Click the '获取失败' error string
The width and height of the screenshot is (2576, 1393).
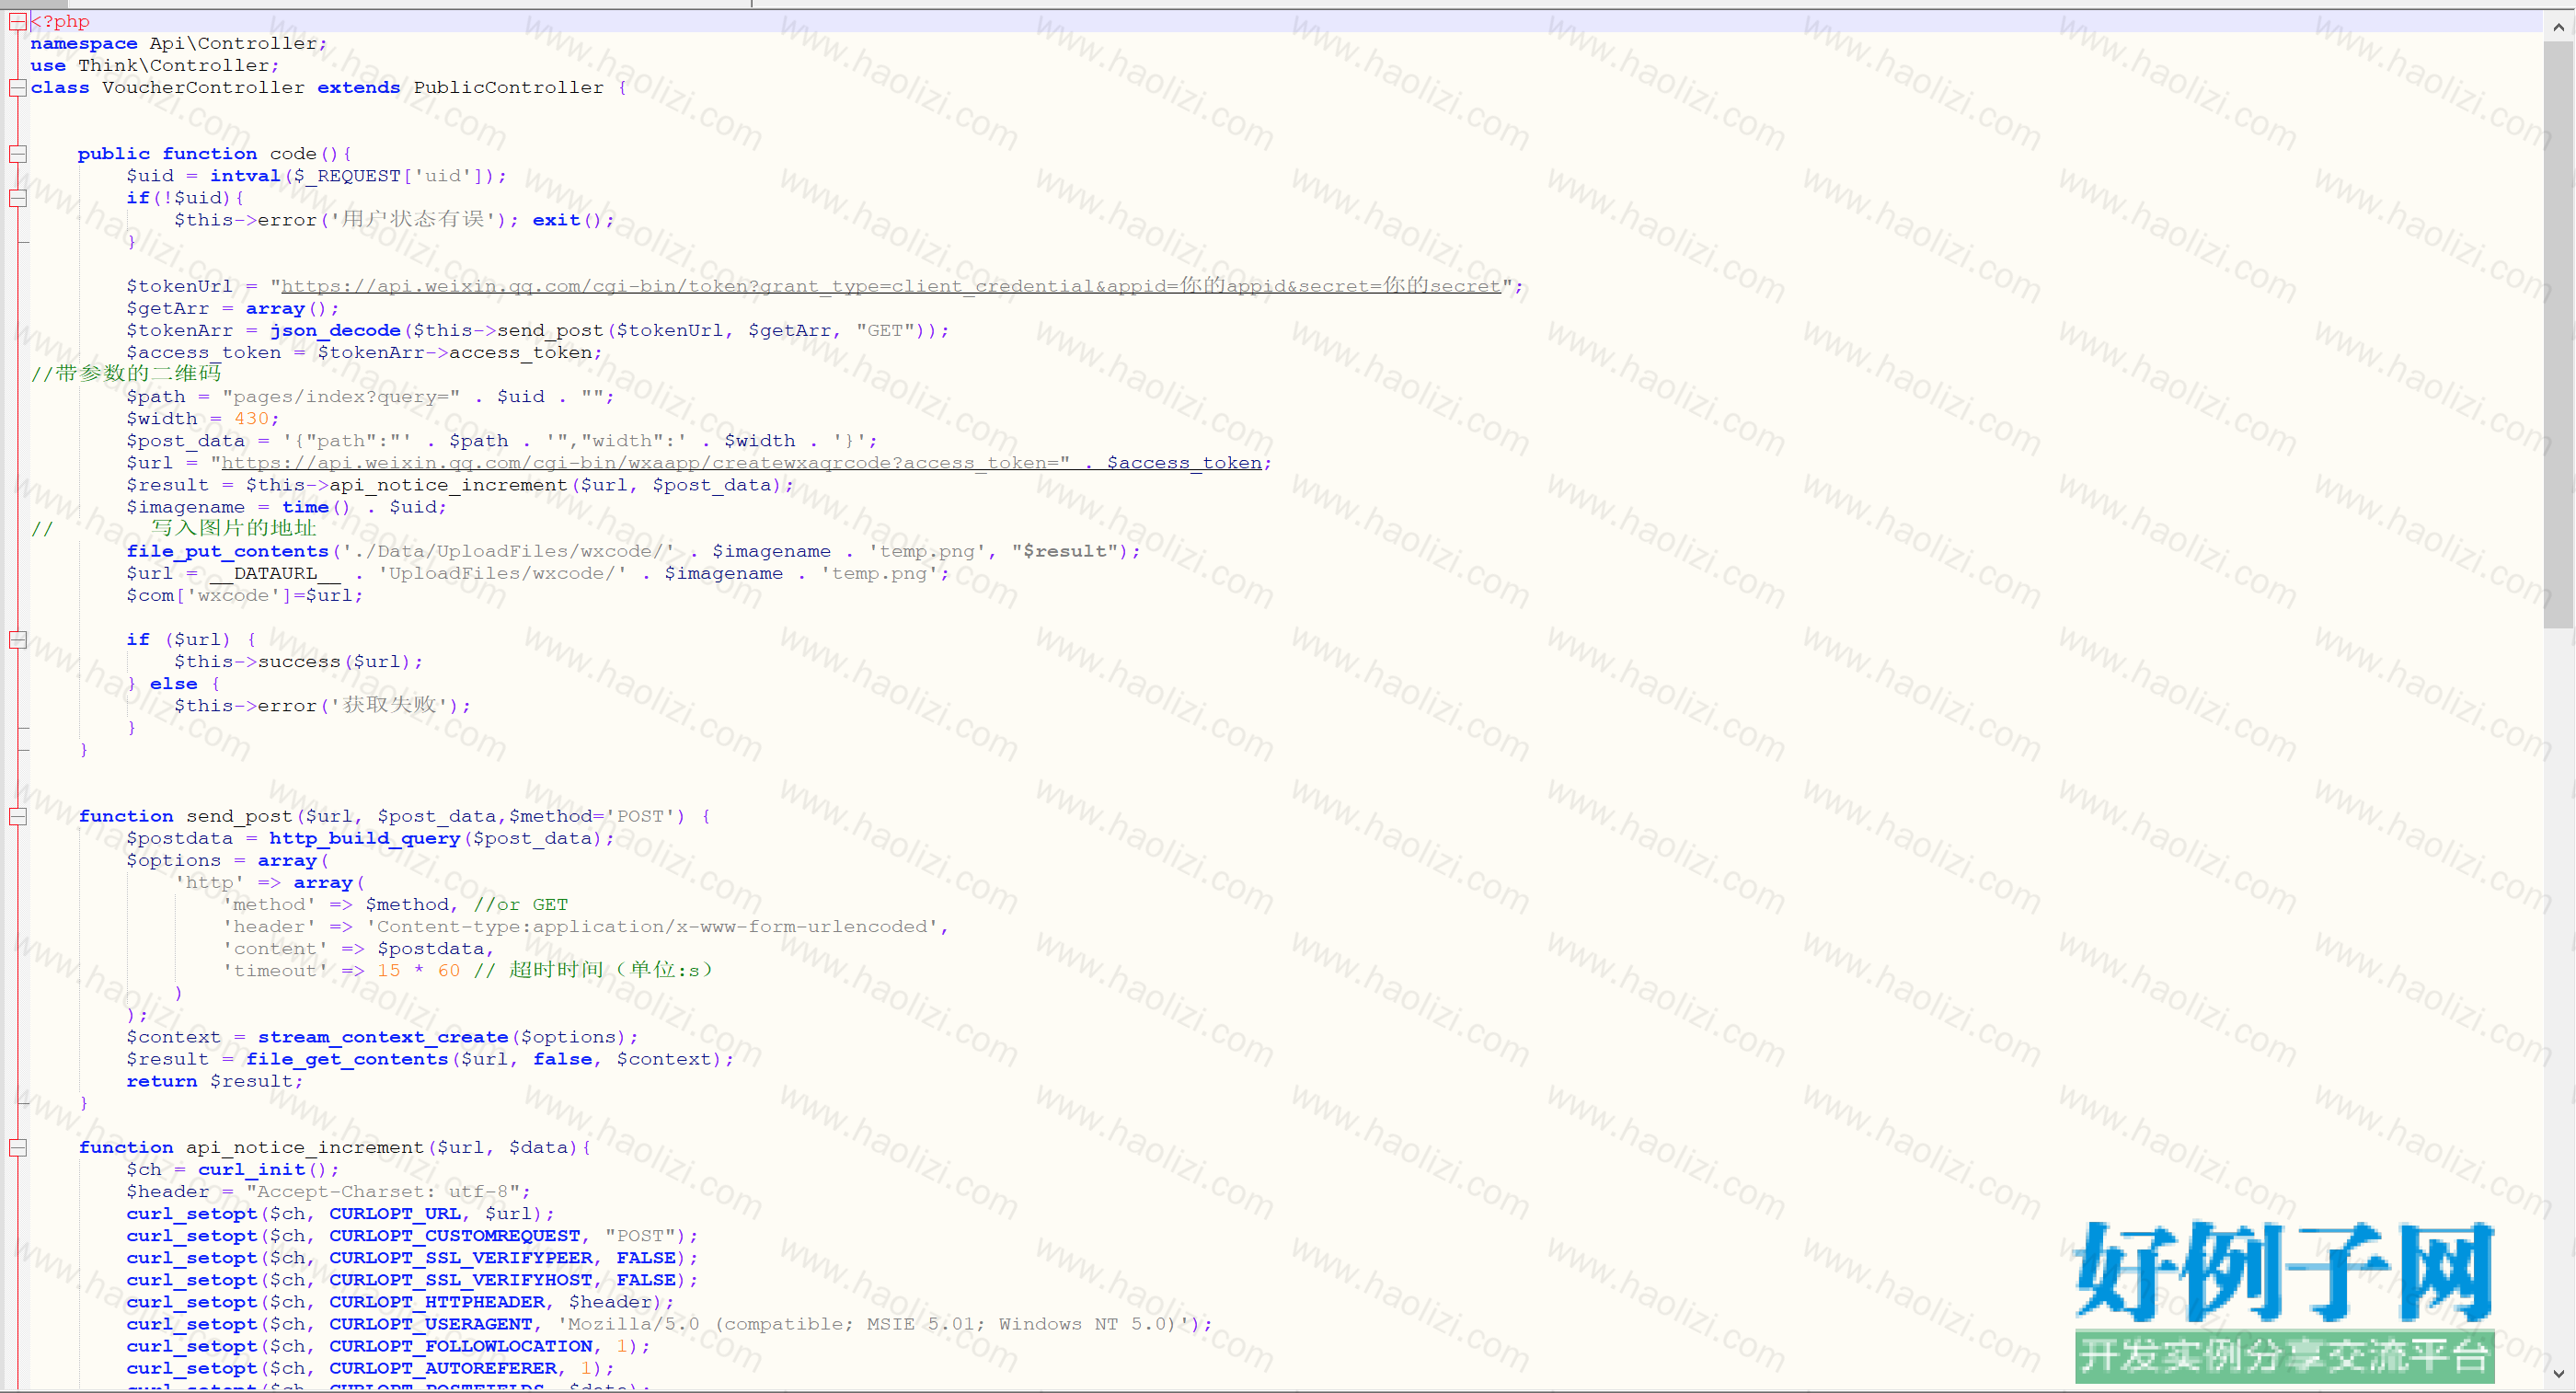pos(390,706)
